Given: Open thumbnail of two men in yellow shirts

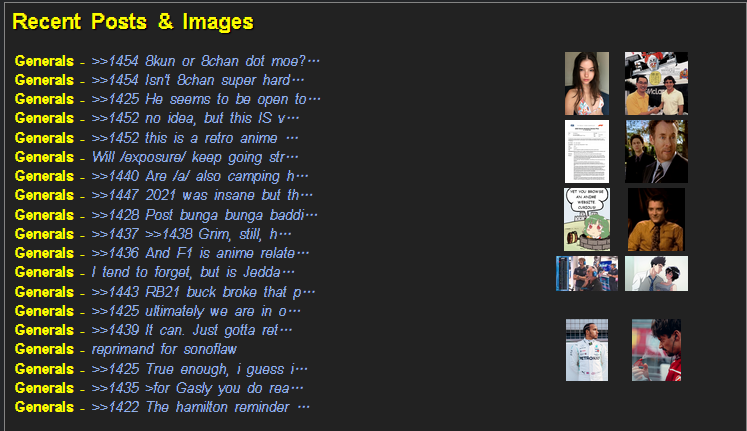Looking at the screenshot, I should coord(656,83).
